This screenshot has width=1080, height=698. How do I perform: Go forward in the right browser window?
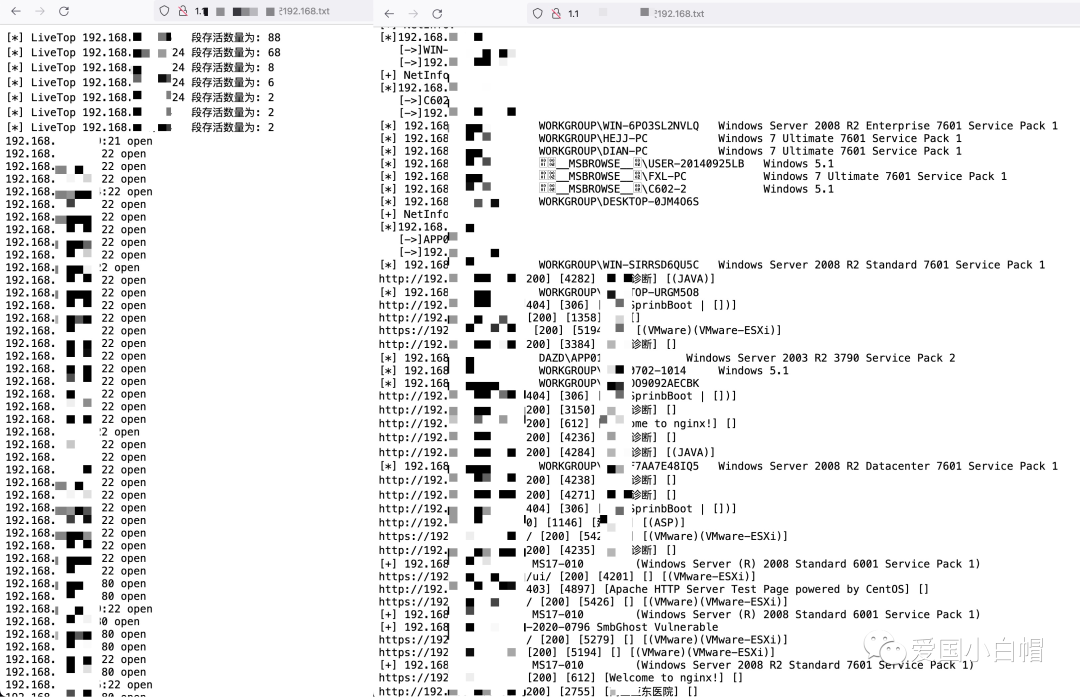[x=413, y=13]
